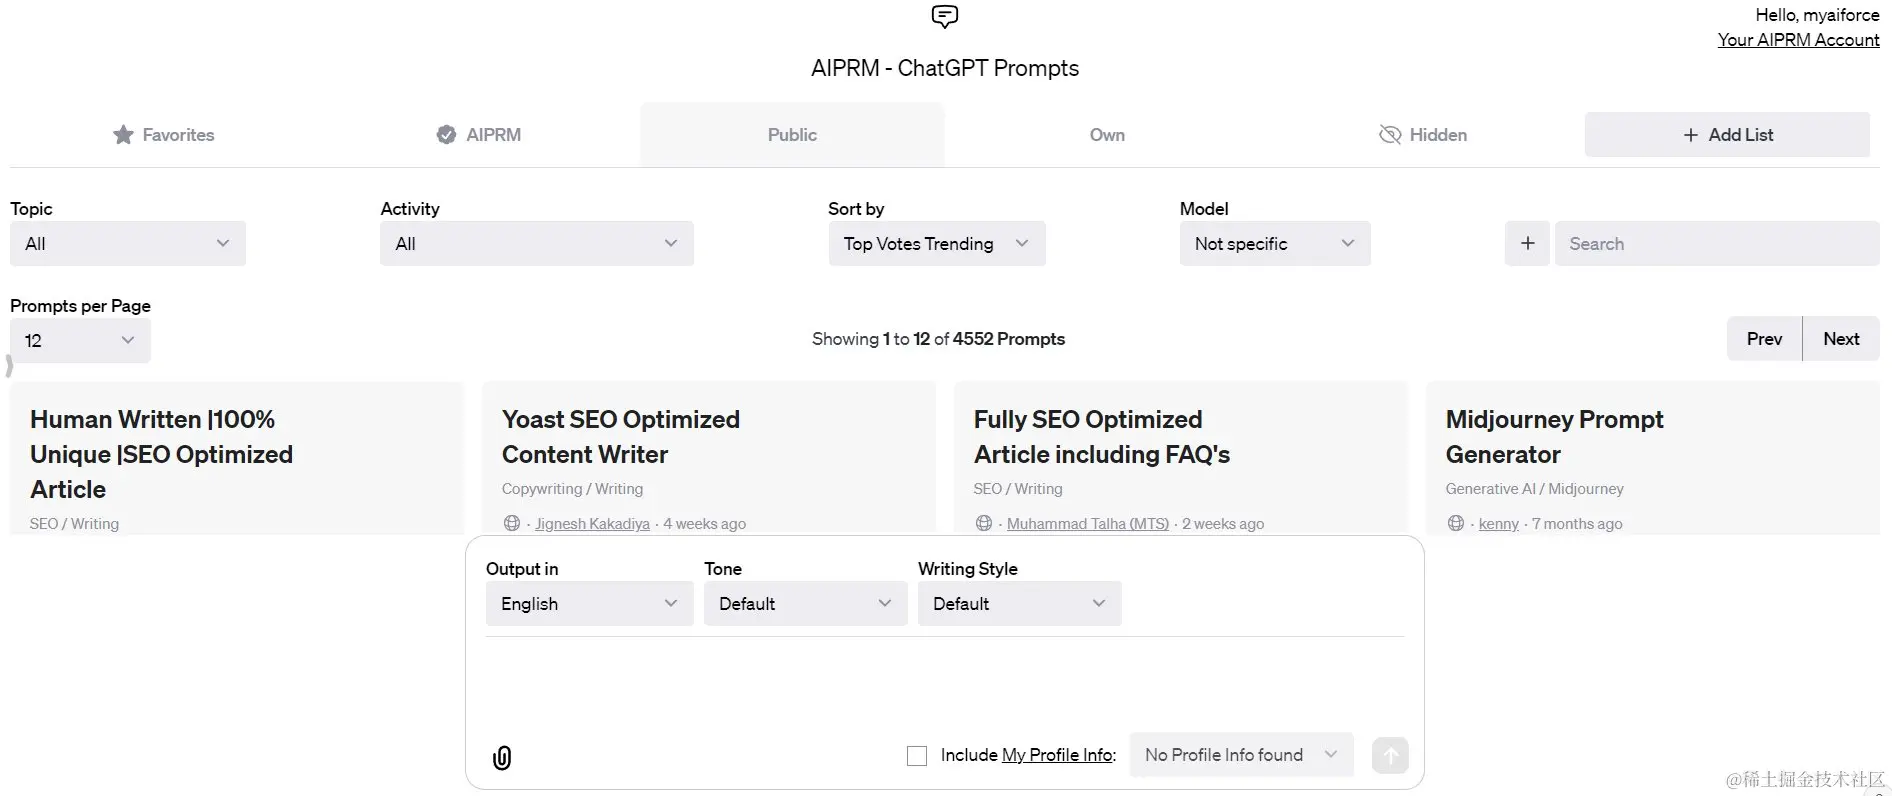This screenshot has width=1892, height=796.
Task: Click the 'Copywriting / Writing' category label
Action: 572,489
